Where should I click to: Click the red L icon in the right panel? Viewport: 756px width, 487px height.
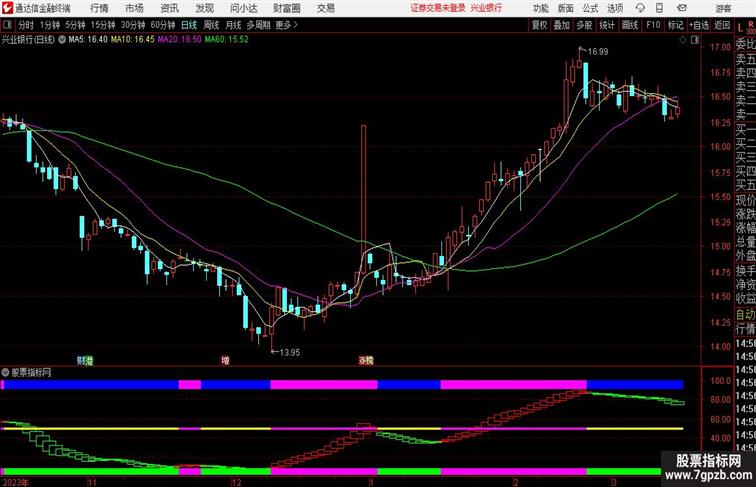740,28
